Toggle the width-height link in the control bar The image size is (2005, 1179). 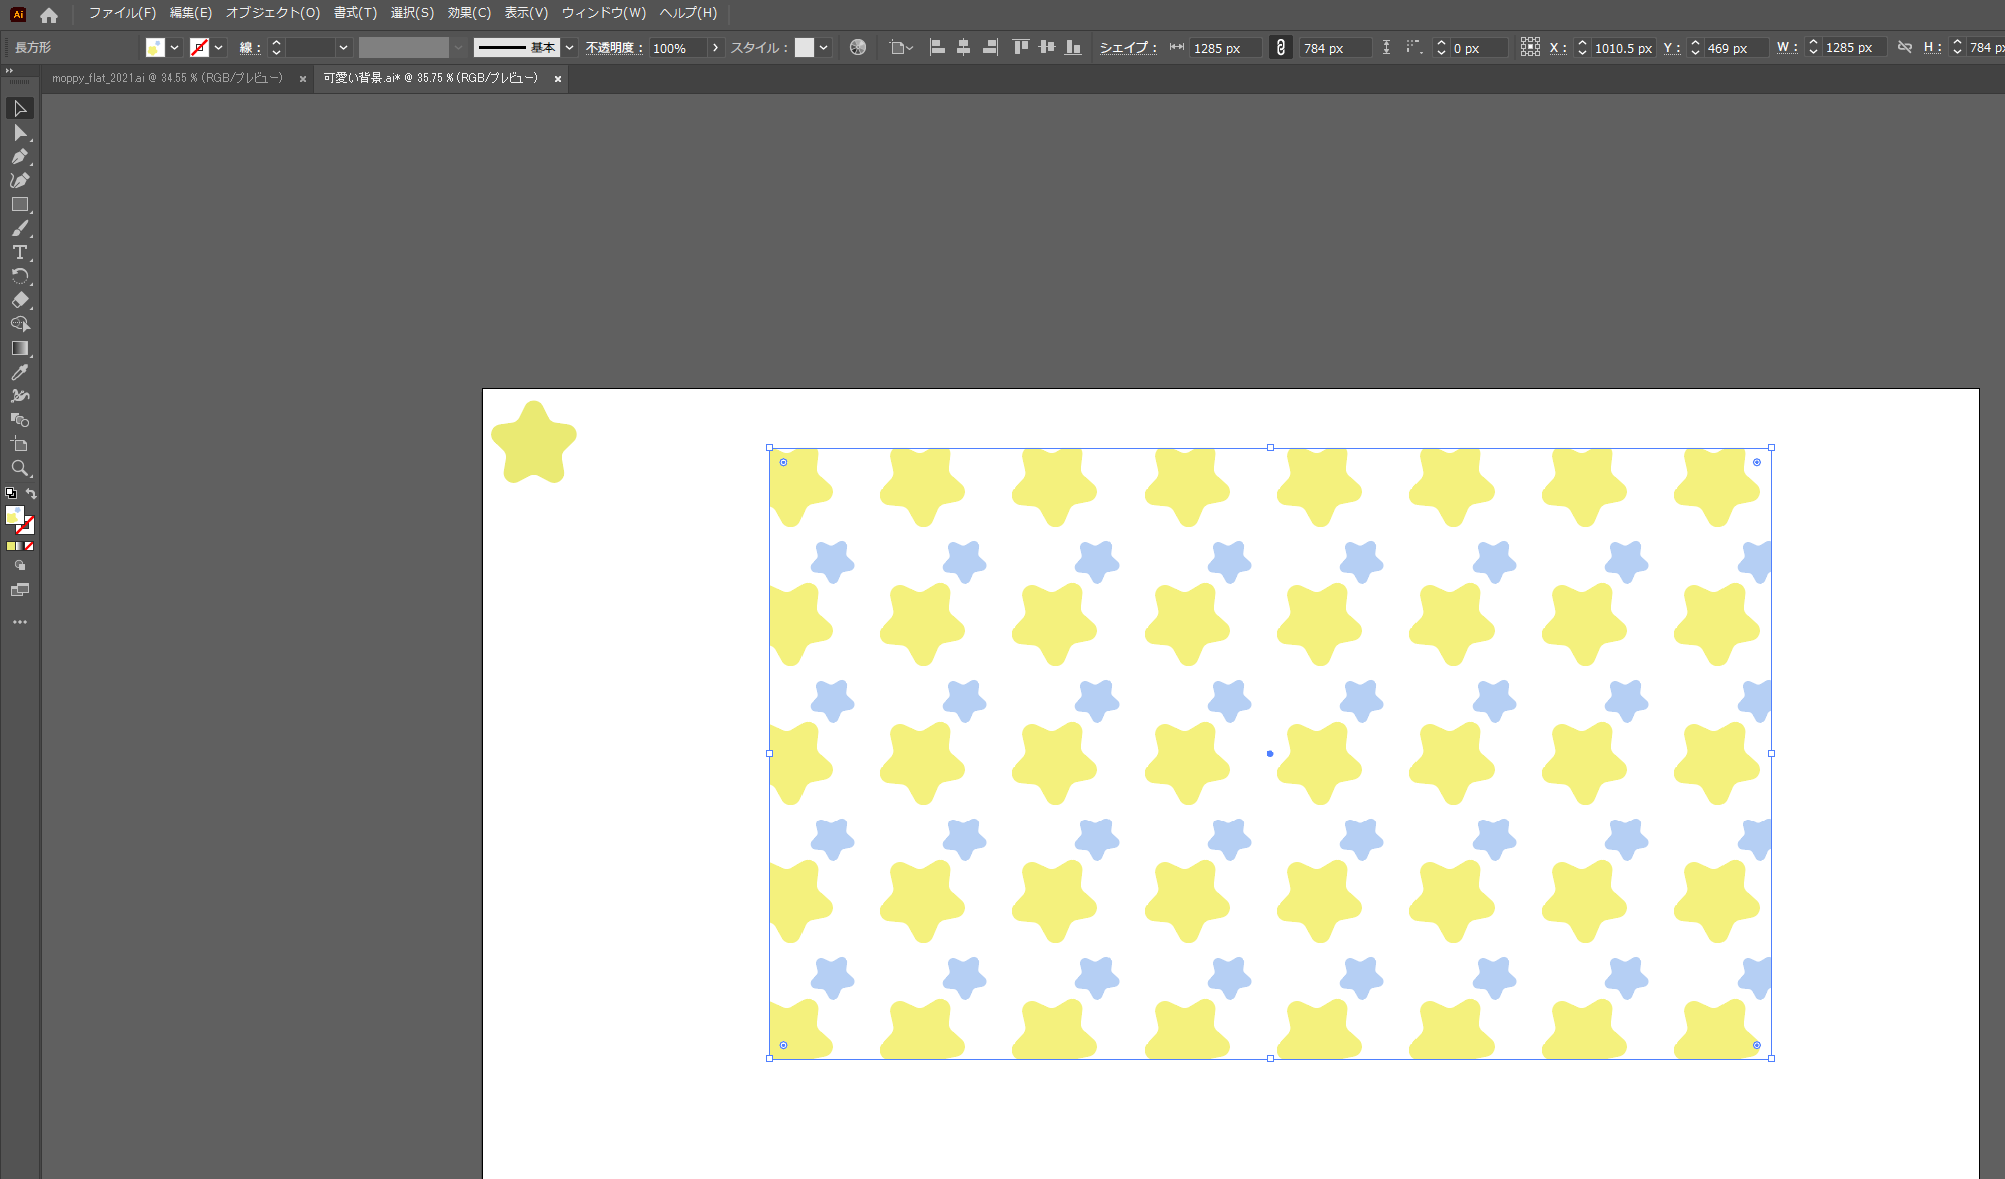click(x=1281, y=47)
